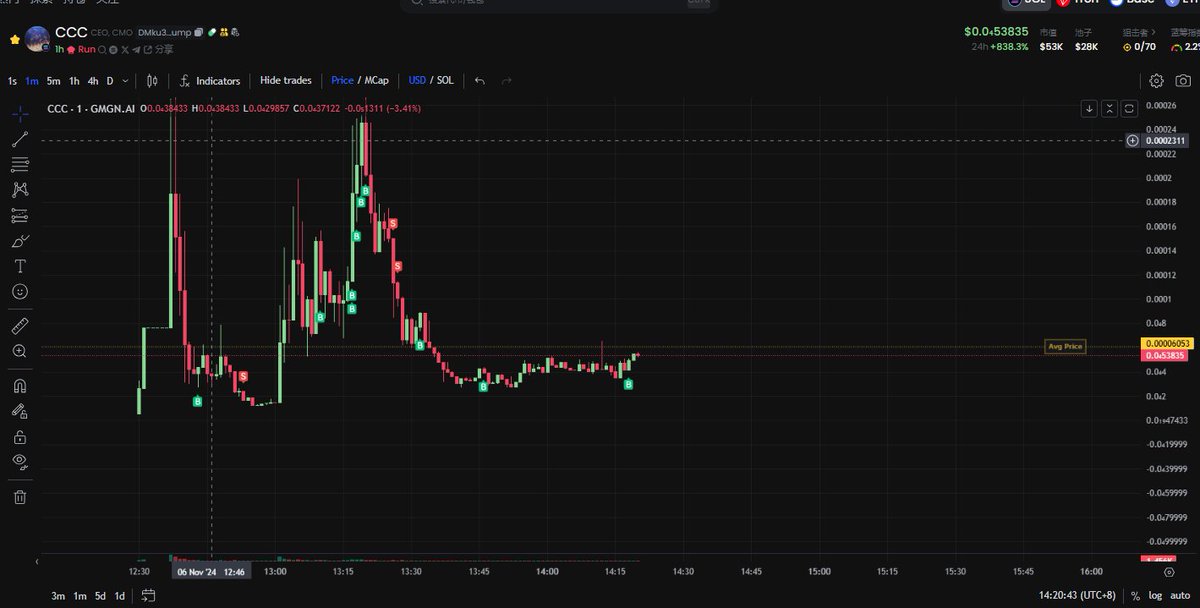Switch chart to Price display
1200x608 pixels.
pos(342,80)
